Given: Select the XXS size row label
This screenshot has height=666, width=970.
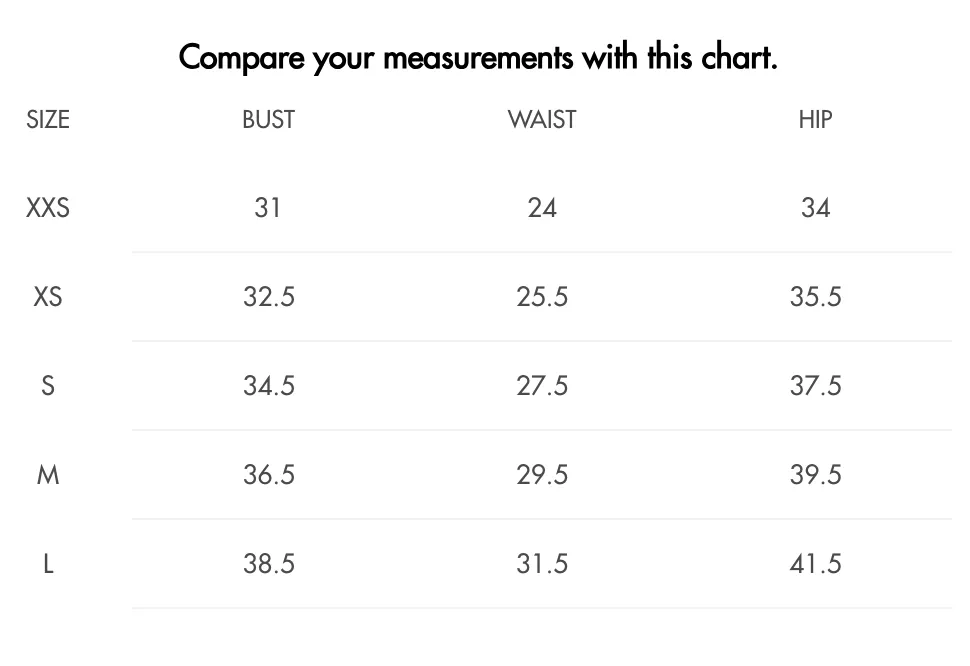Looking at the screenshot, I should click(48, 208).
